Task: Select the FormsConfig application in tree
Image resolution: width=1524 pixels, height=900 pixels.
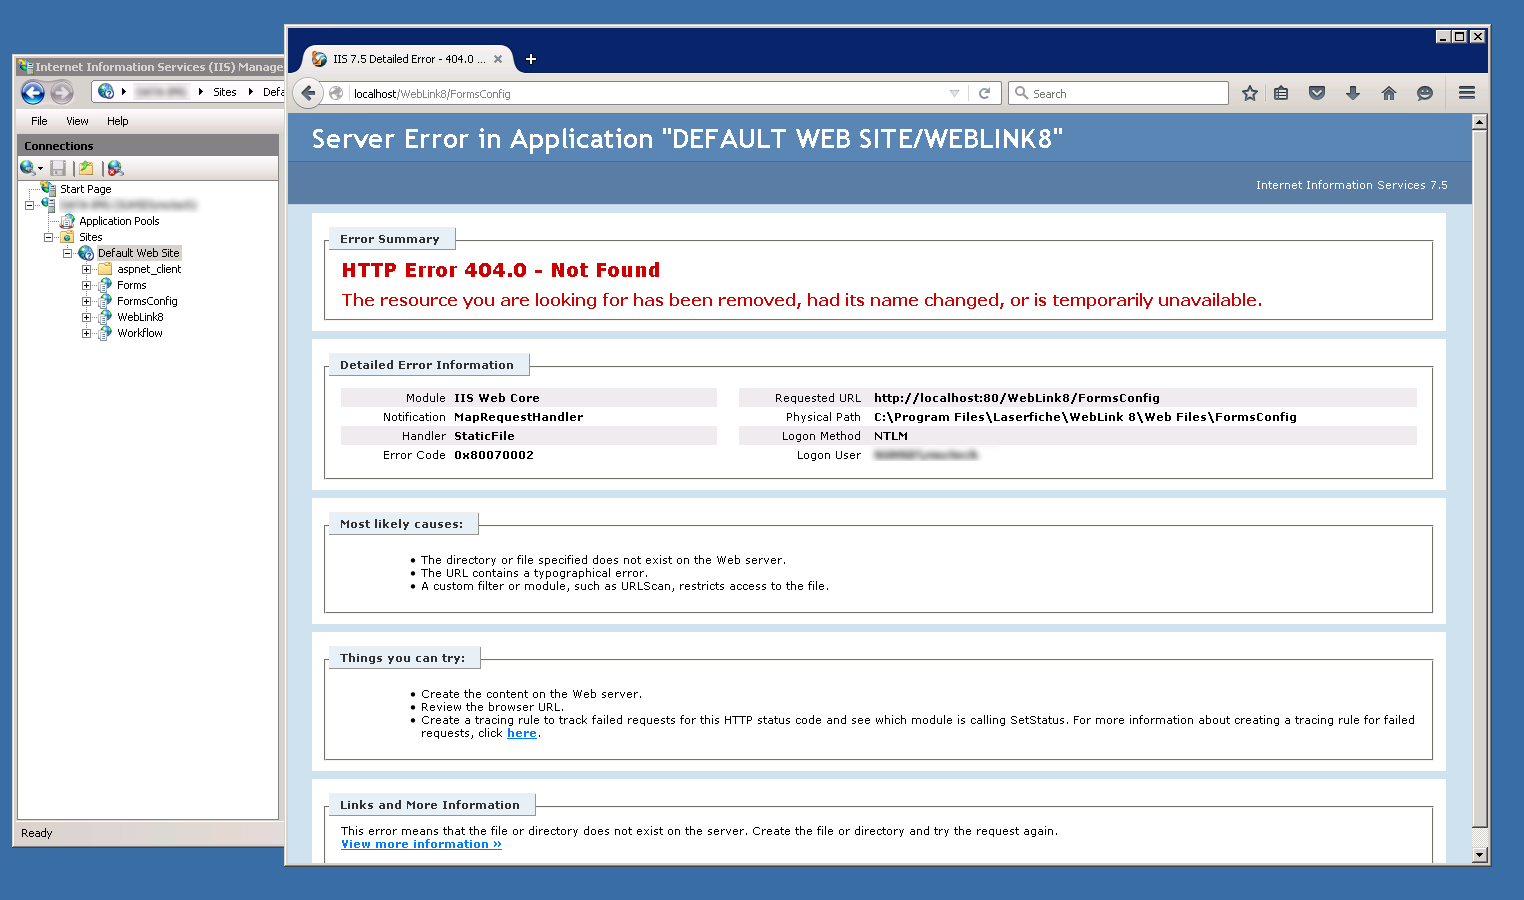Action: pos(147,301)
